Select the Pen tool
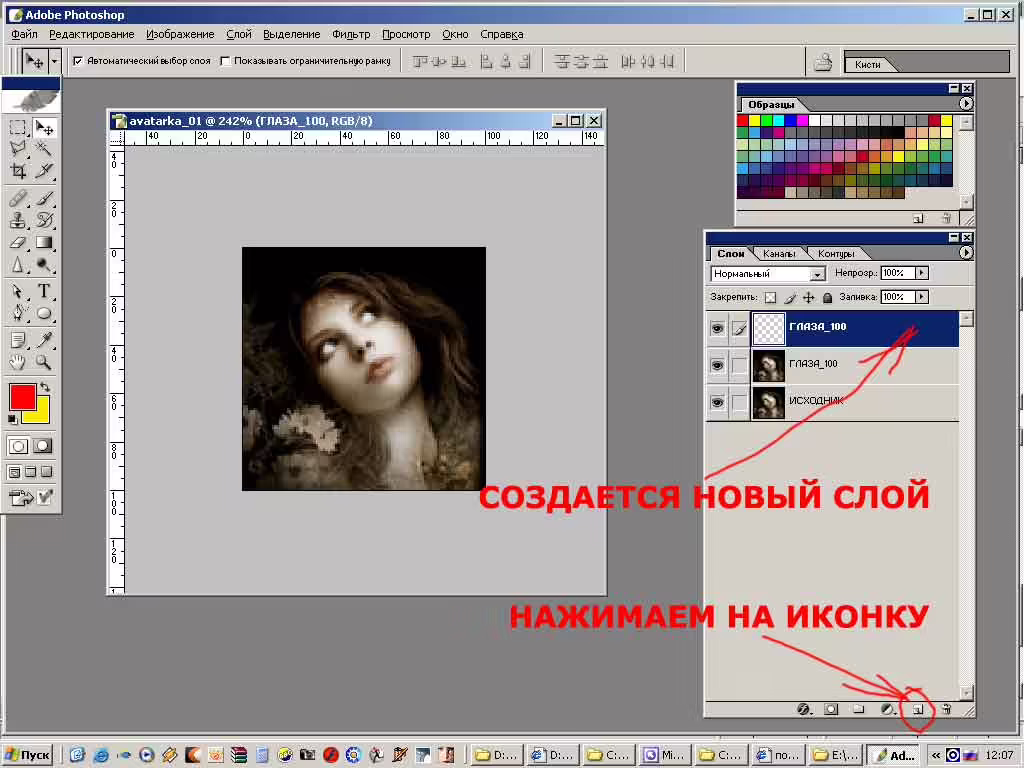Viewport: 1024px width, 768px height. pos(18,313)
